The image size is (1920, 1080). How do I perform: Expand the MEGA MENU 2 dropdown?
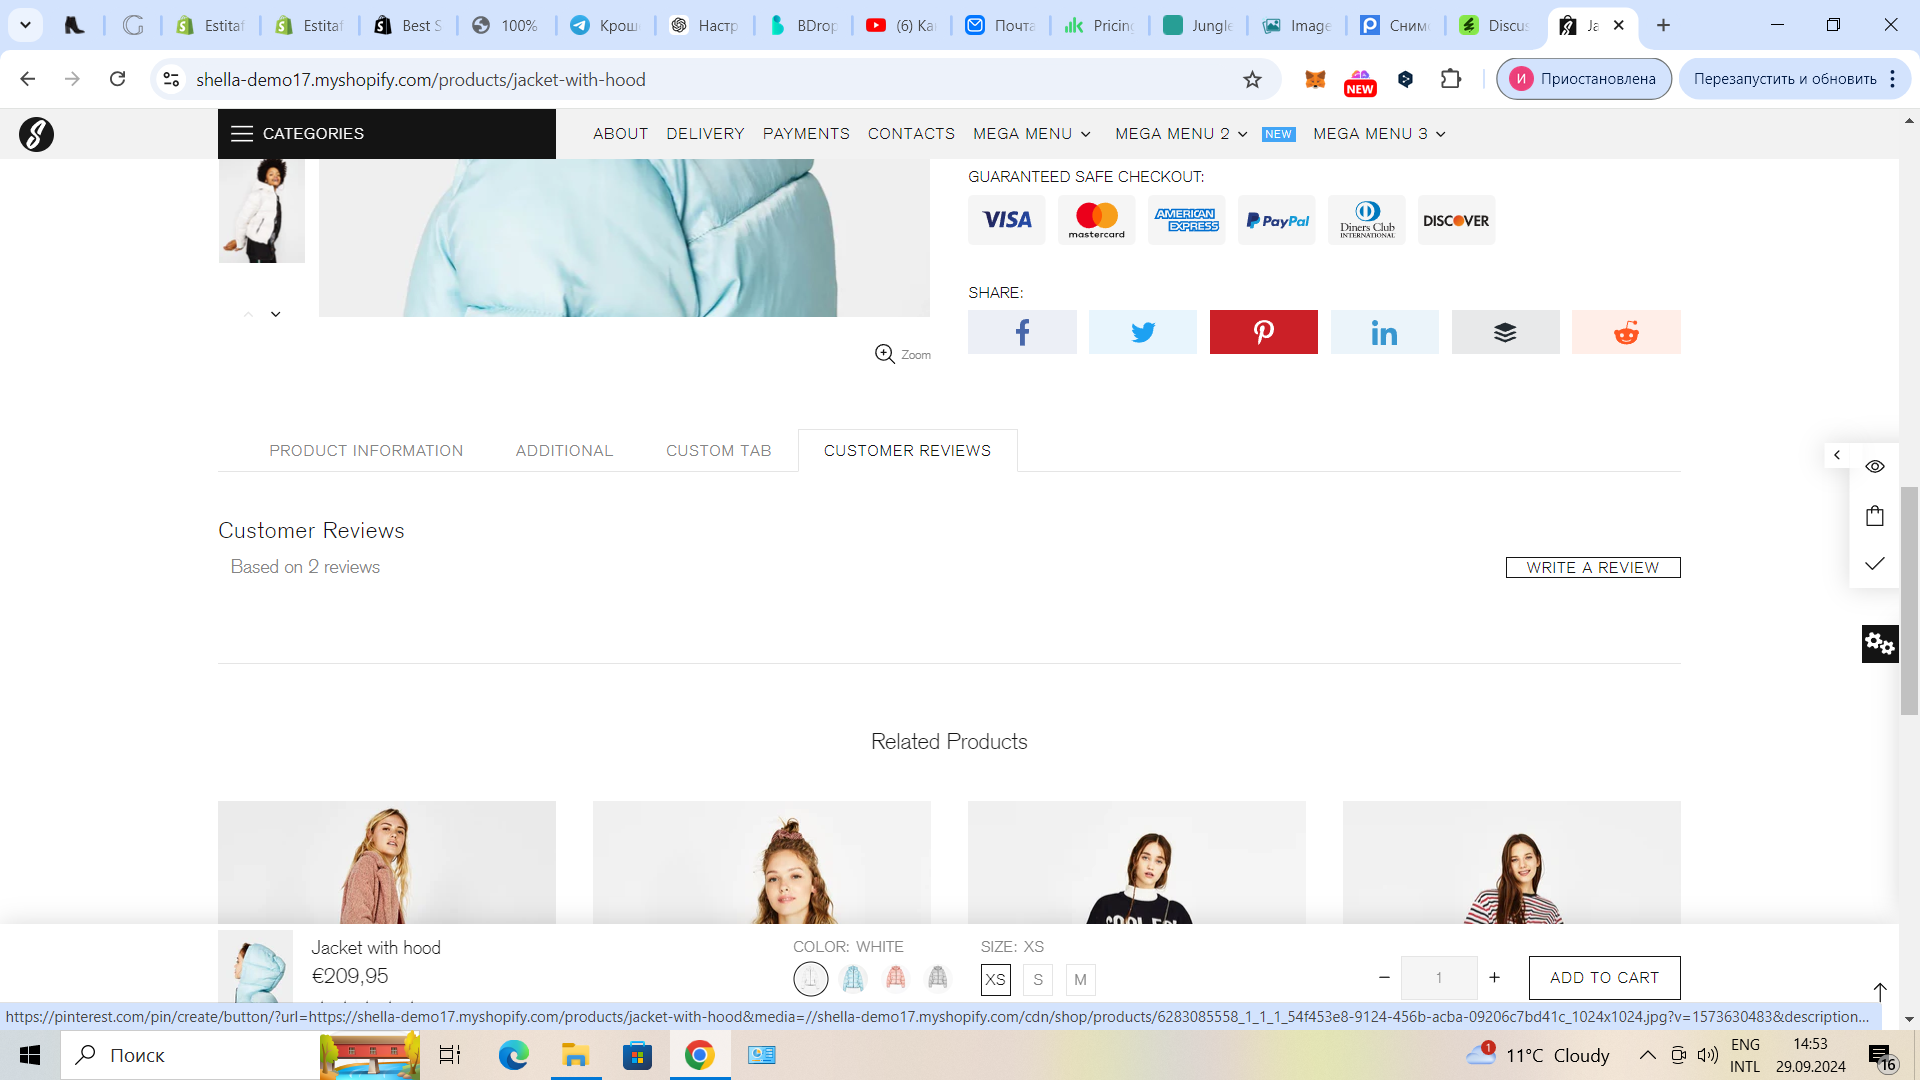1181,134
